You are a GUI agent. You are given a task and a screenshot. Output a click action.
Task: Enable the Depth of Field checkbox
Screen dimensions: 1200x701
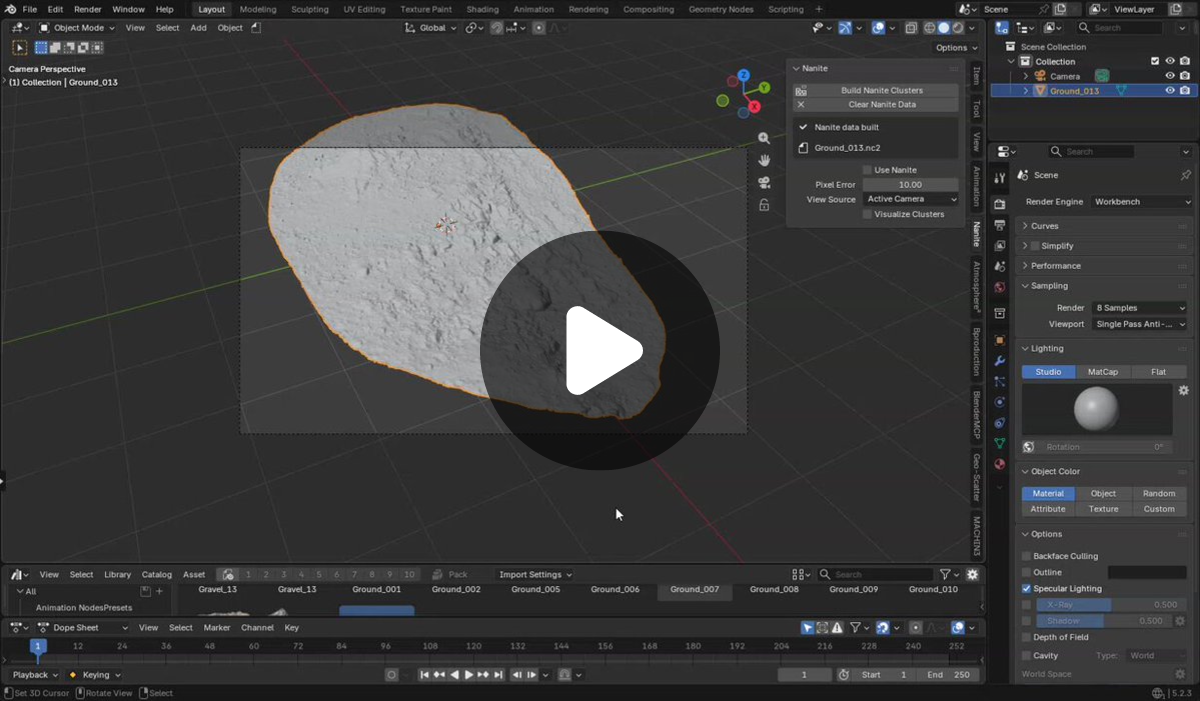click(x=1026, y=637)
